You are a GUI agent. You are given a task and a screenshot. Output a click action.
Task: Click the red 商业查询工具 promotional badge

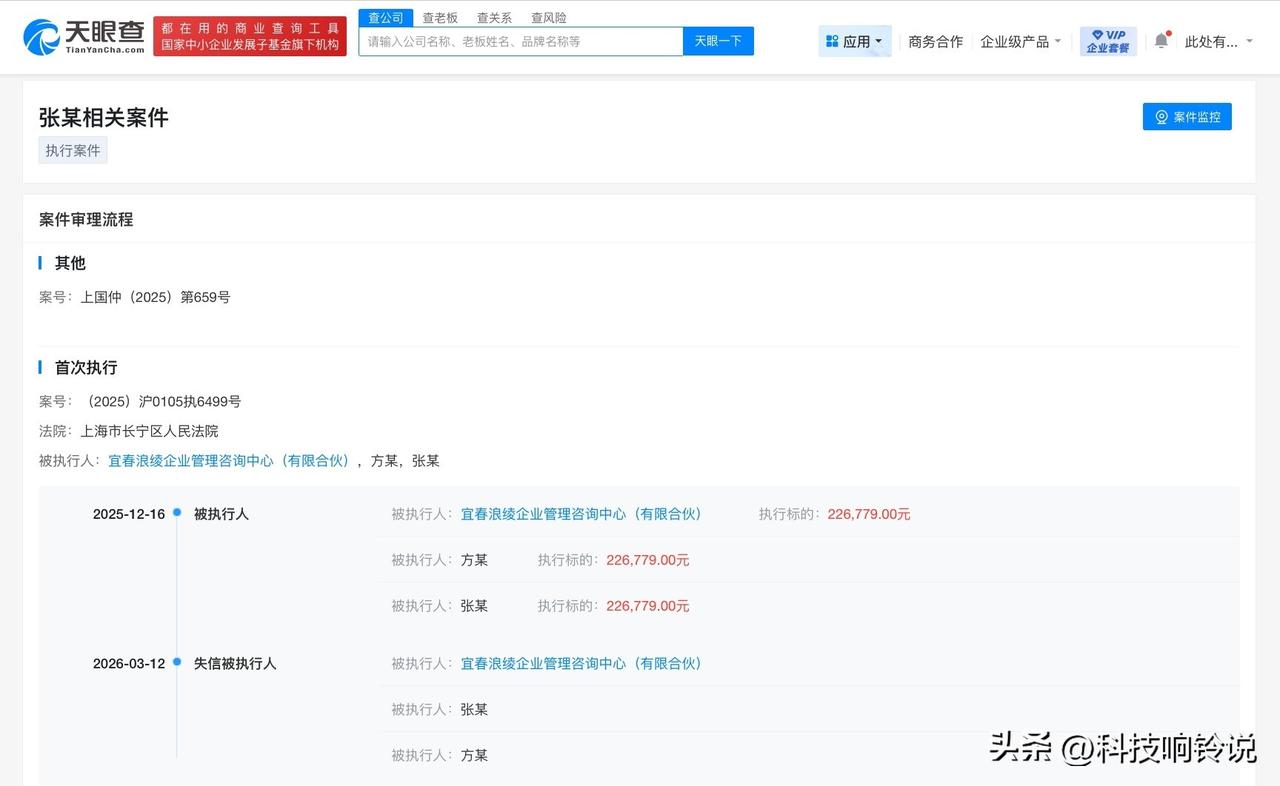(x=249, y=36)
